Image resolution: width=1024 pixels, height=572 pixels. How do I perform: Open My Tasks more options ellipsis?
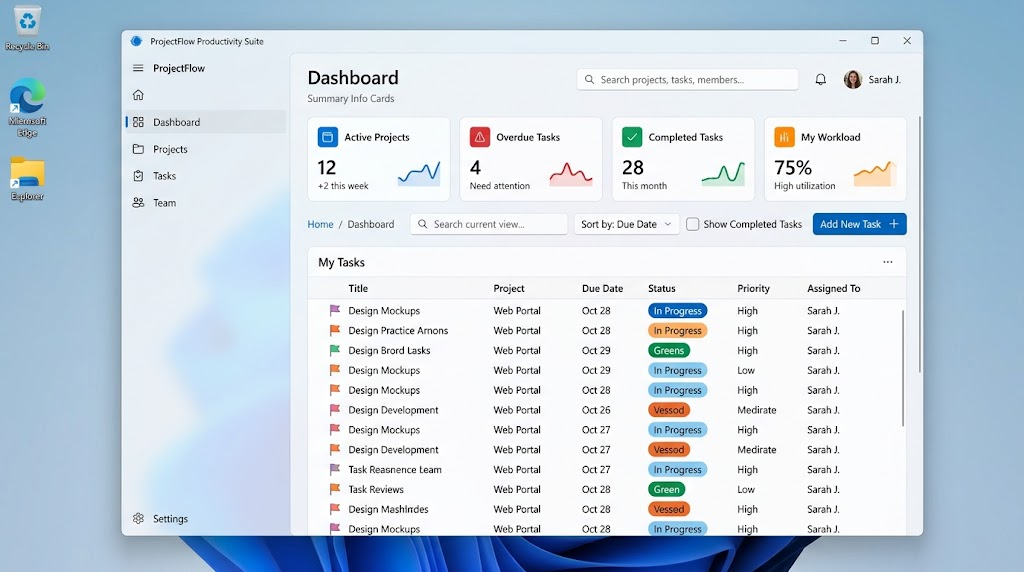pos(888,262)
